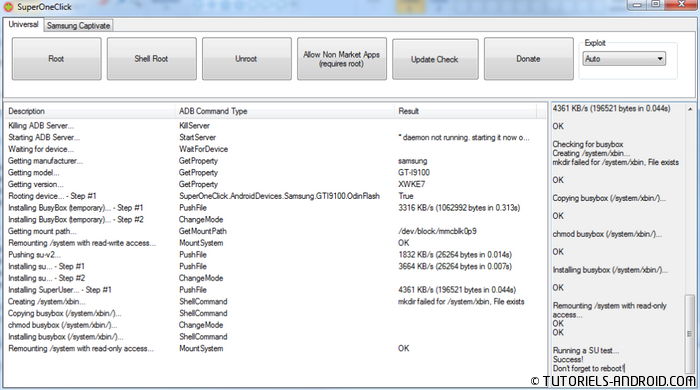
Task: Click the 'samsung' result value
Action: [x=412, y=161]
